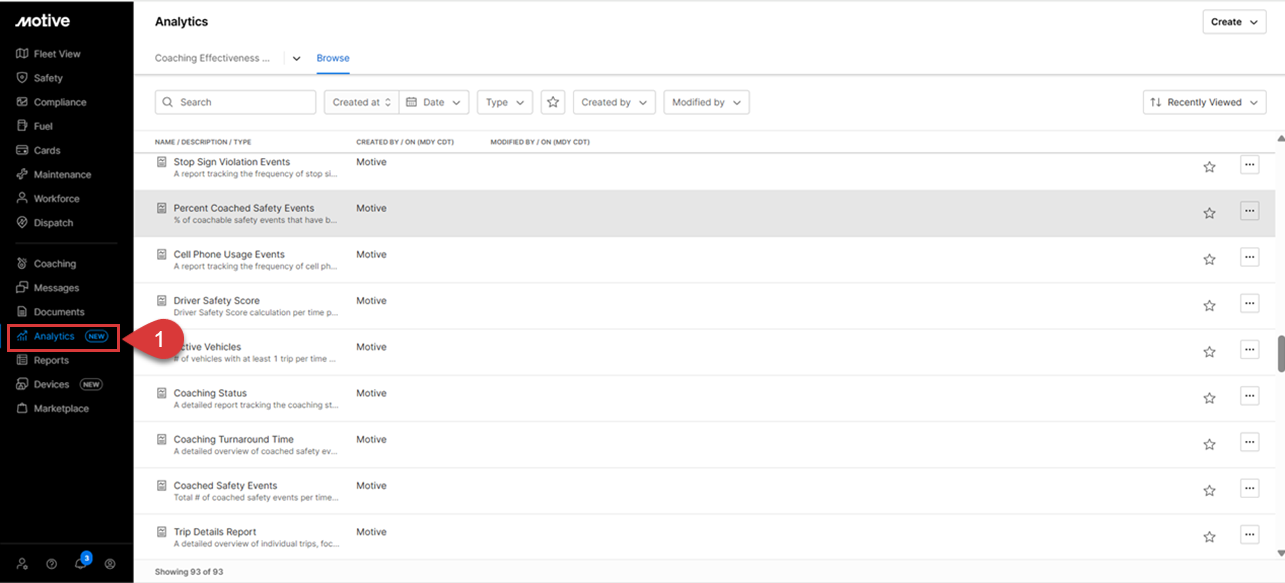Click the Create button

(x=1233, y=22)
